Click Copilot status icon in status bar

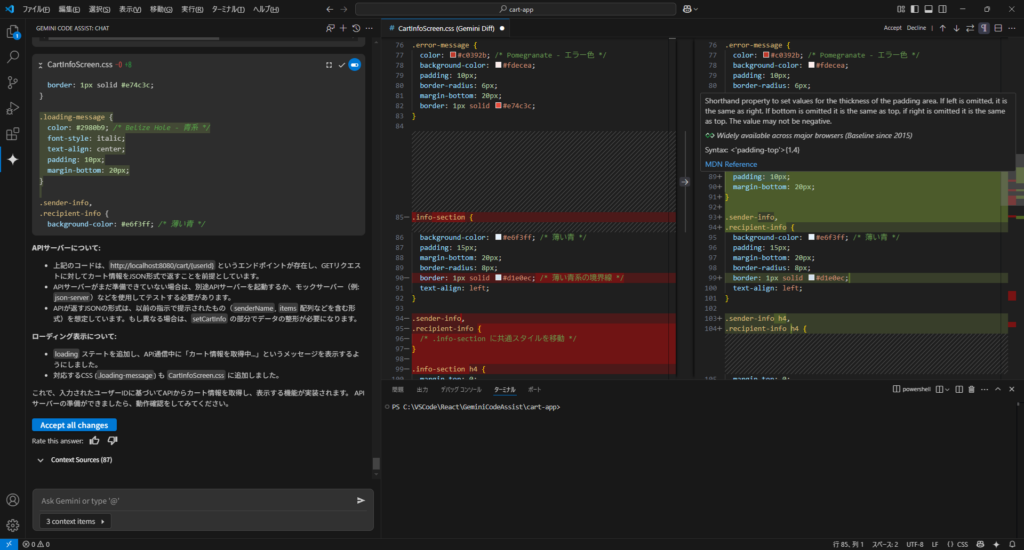(x=980, y=544)
